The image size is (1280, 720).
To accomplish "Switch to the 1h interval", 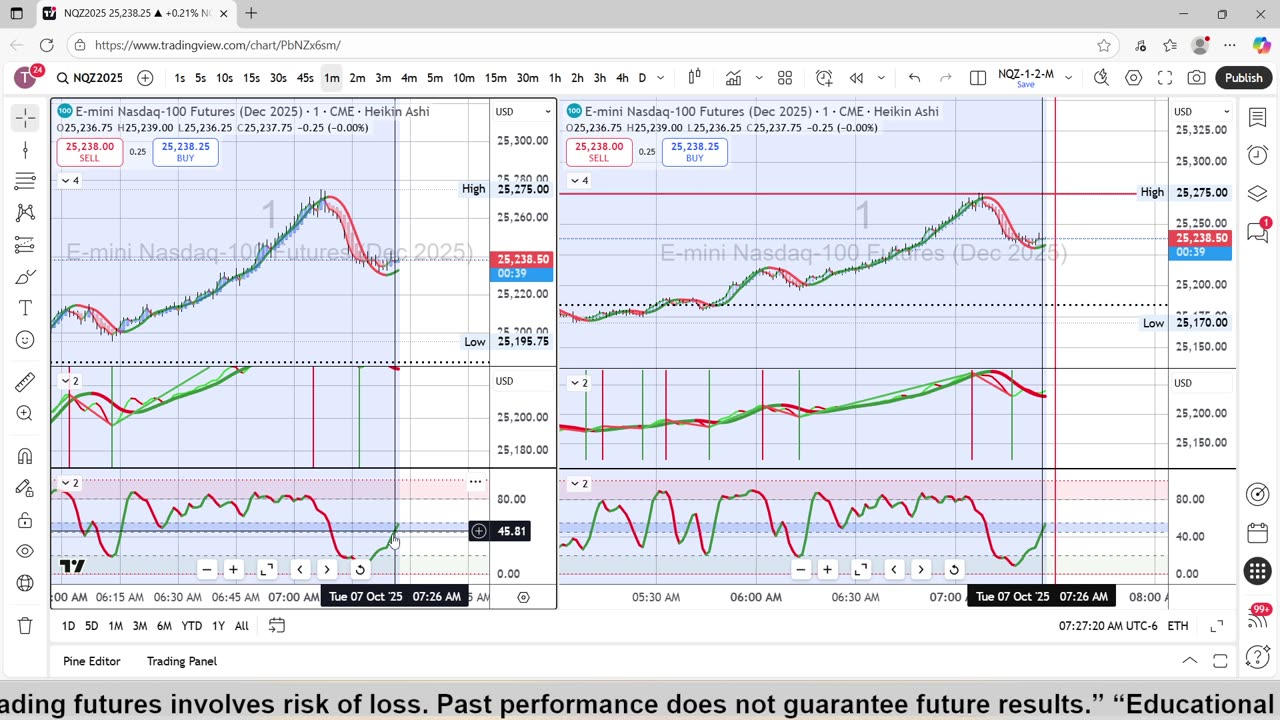I will click(554, 78).
